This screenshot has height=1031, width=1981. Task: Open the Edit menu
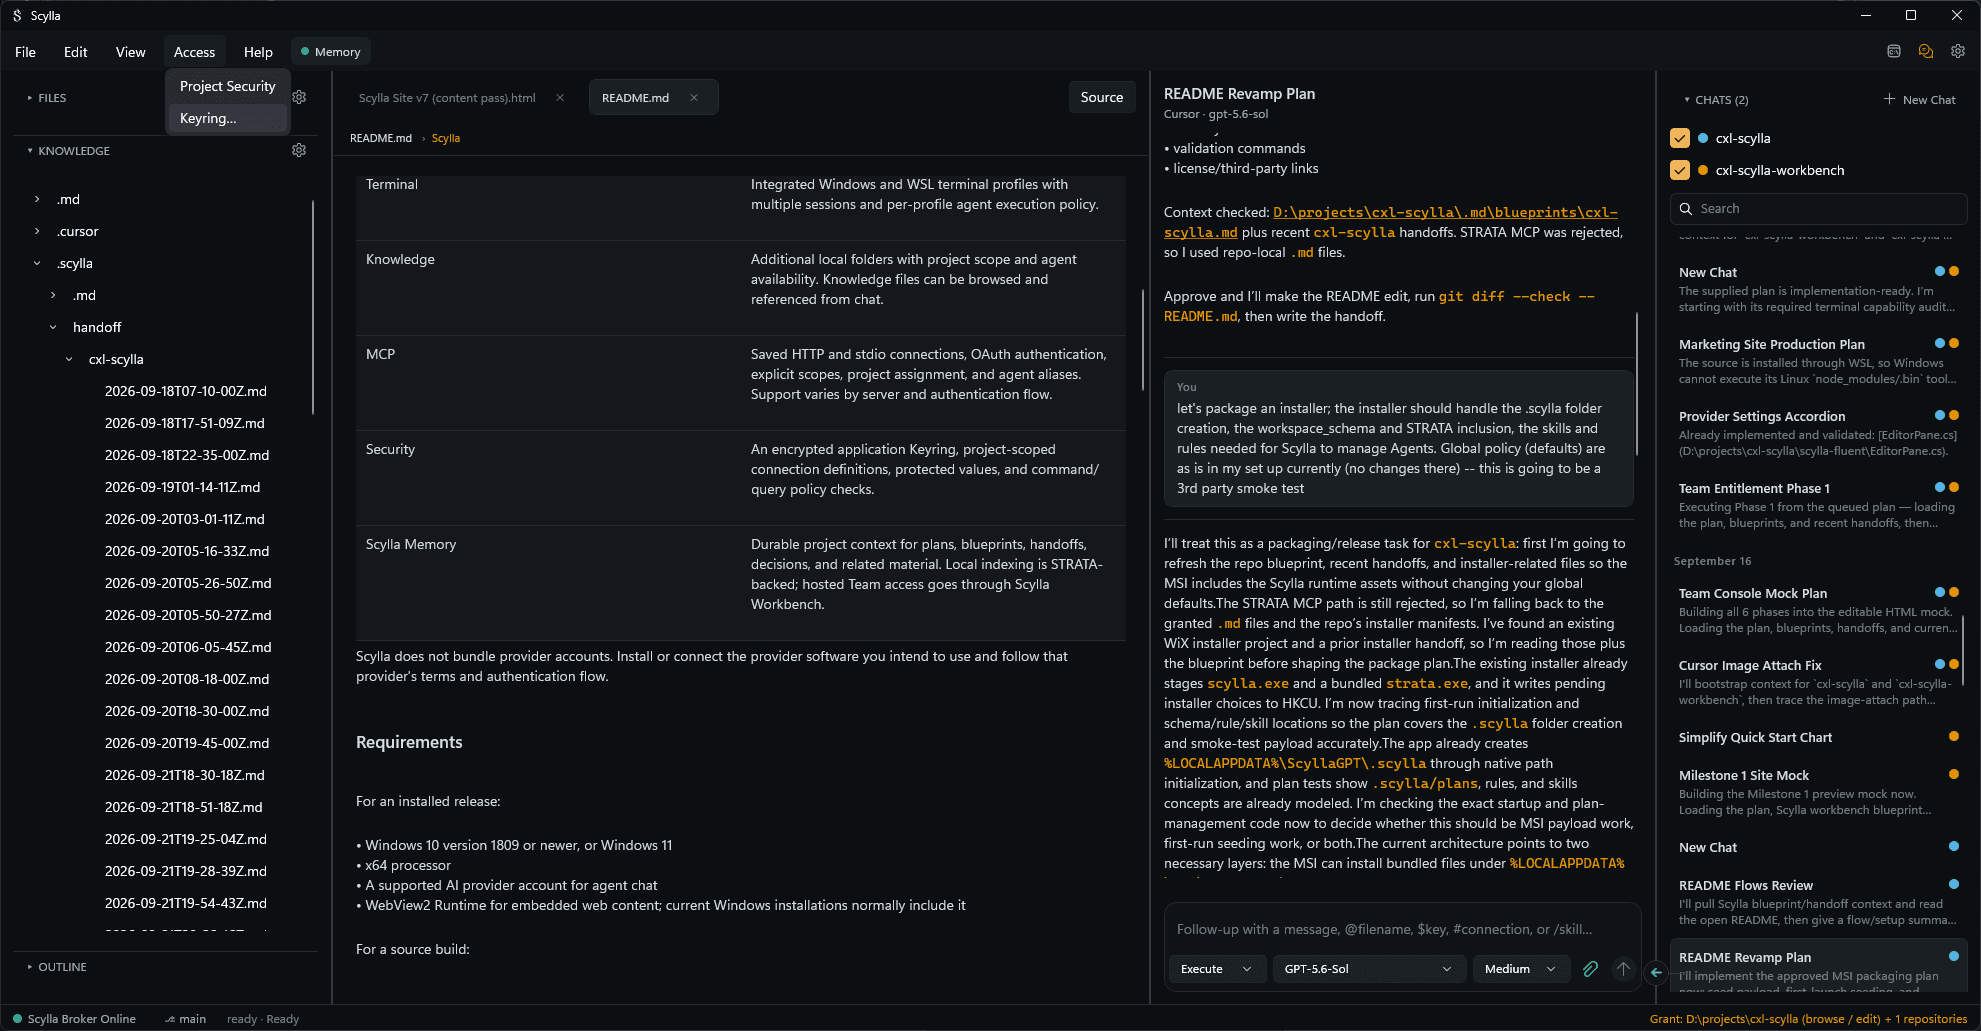[76, 52]
